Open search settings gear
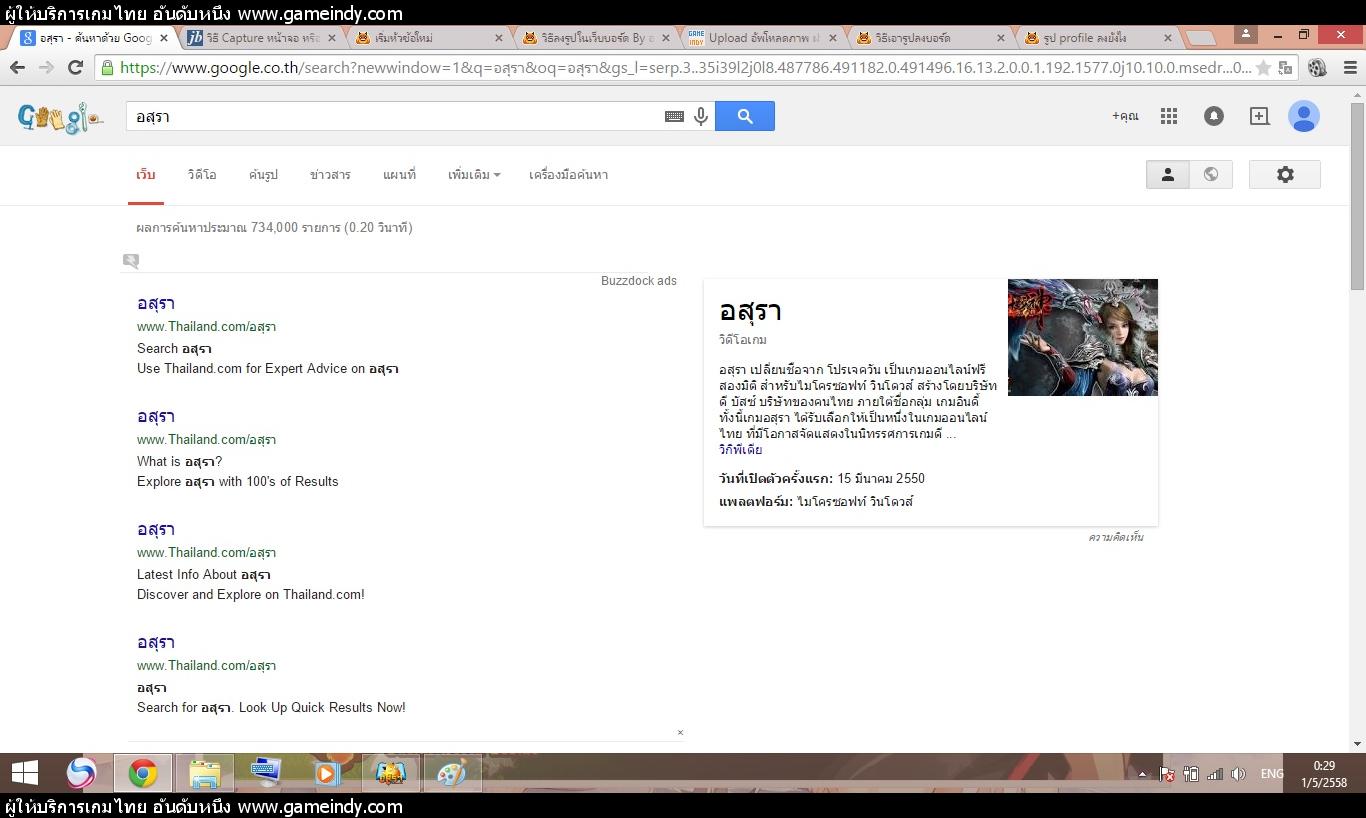 (1285, 174)
